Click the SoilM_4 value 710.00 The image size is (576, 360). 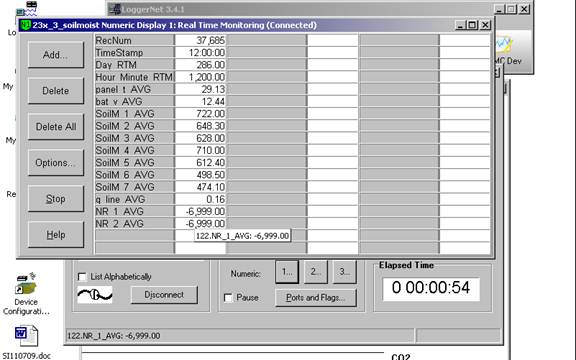(x=201, y=150)
